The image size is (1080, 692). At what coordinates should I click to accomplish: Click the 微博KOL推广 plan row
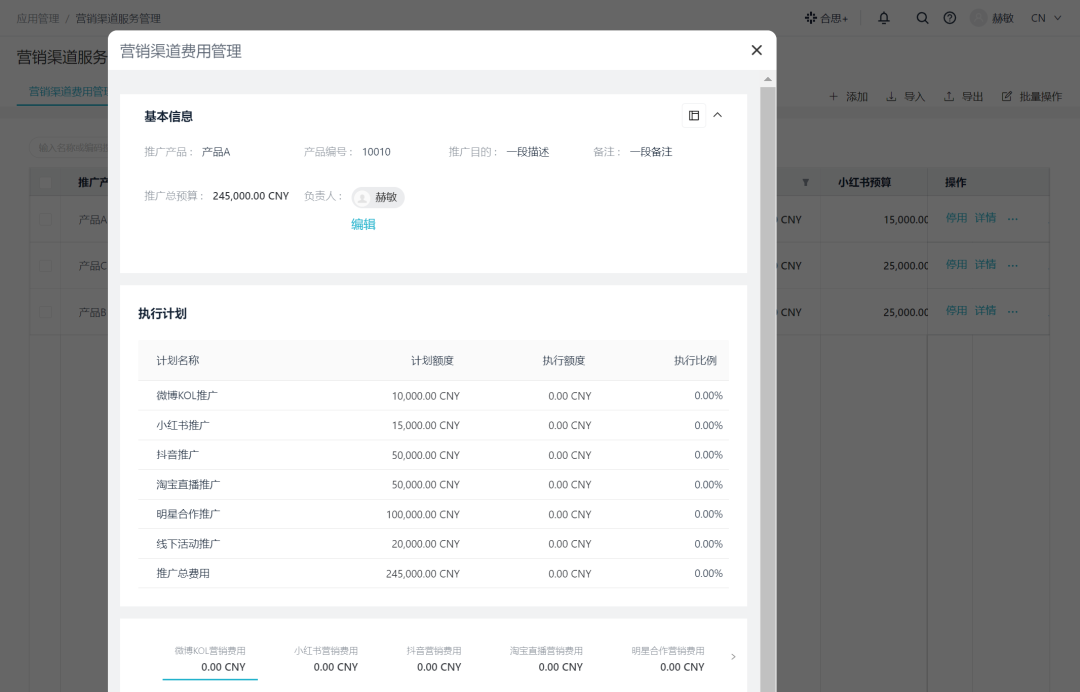click(433, 396)
